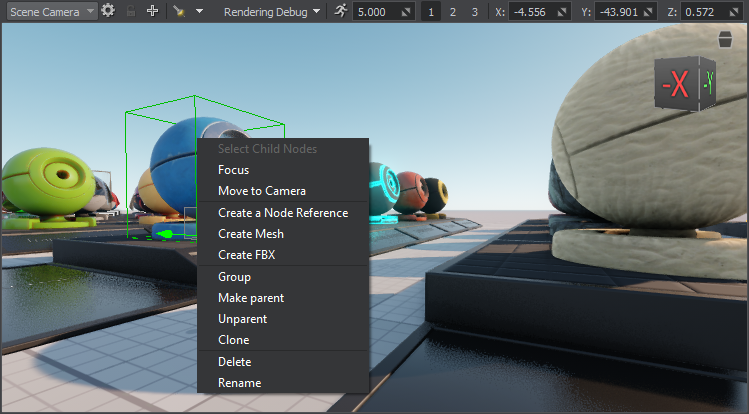
Task: Select camera speed preset 3
Action: click(474, 11)
